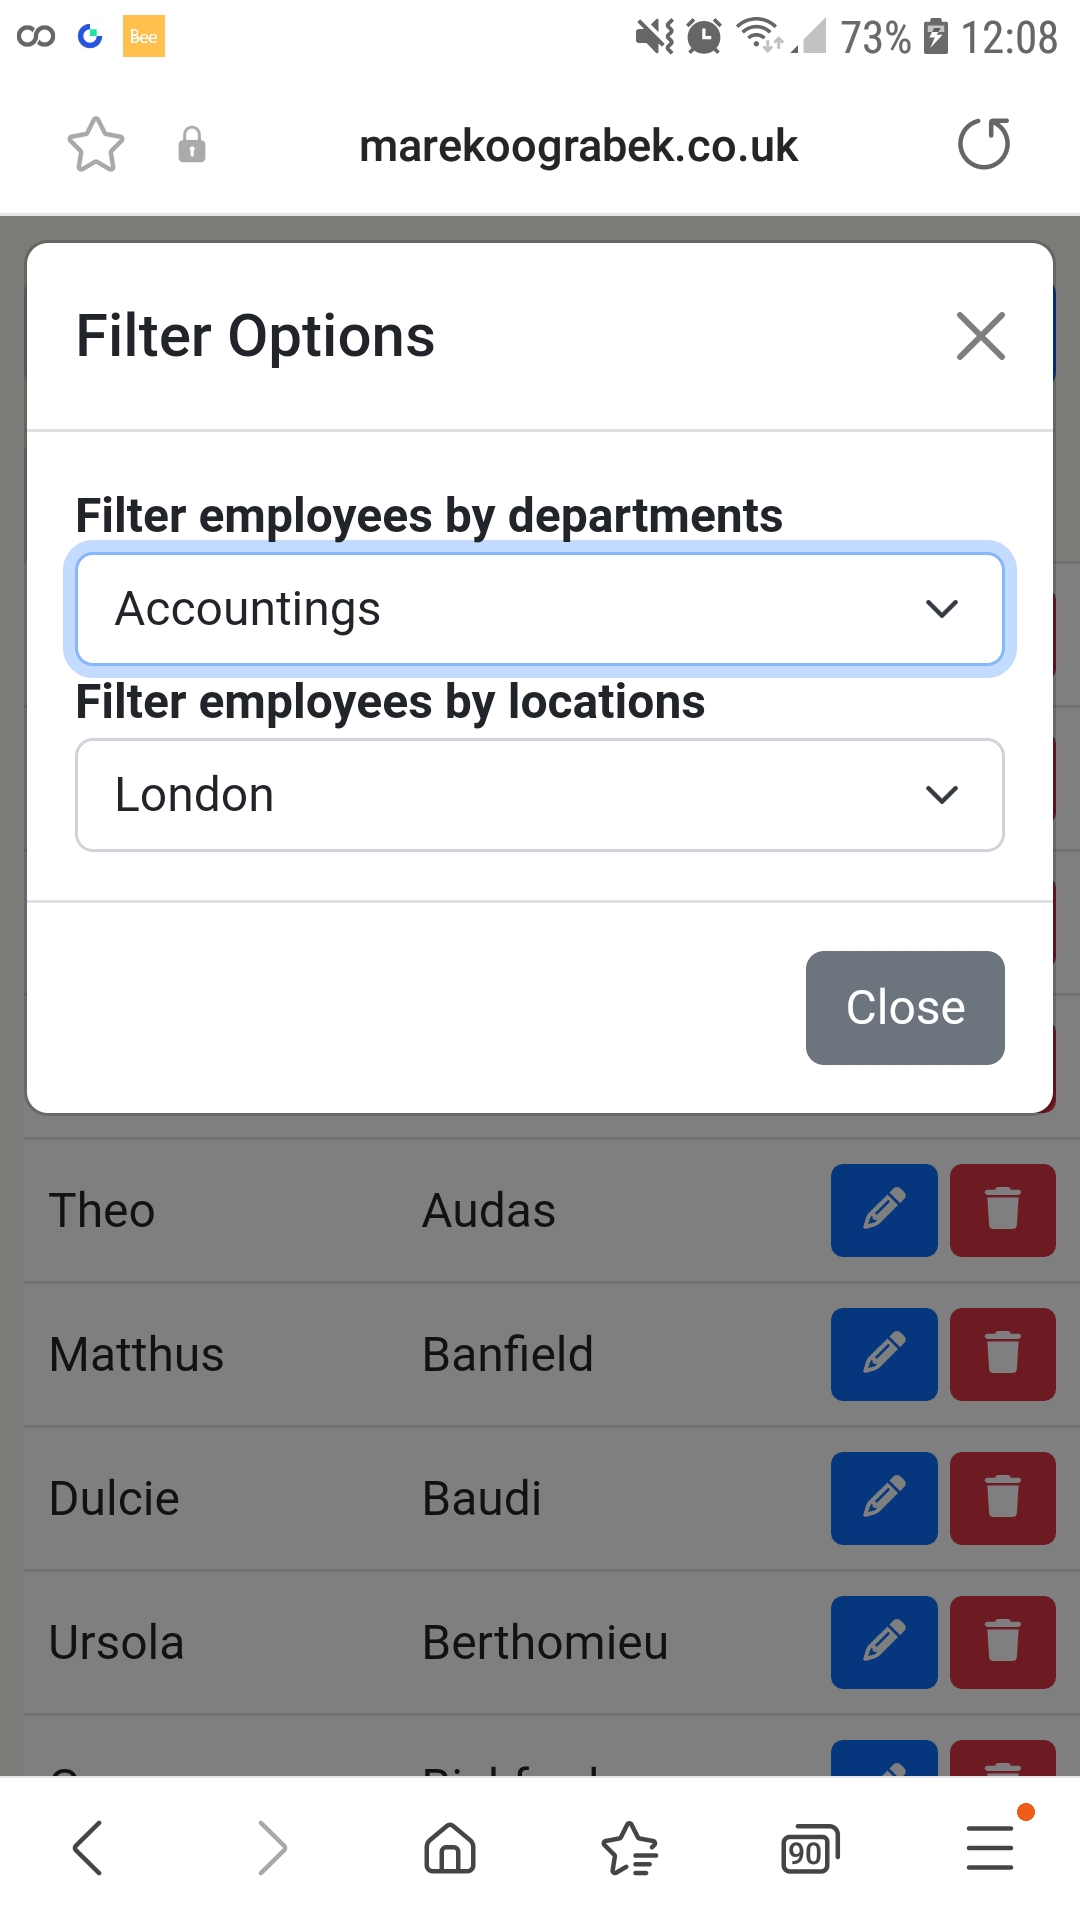Open the departments dropdown showing Accountings
Viewport: 1080px width, 1920px height.
[x=540, y=609]
